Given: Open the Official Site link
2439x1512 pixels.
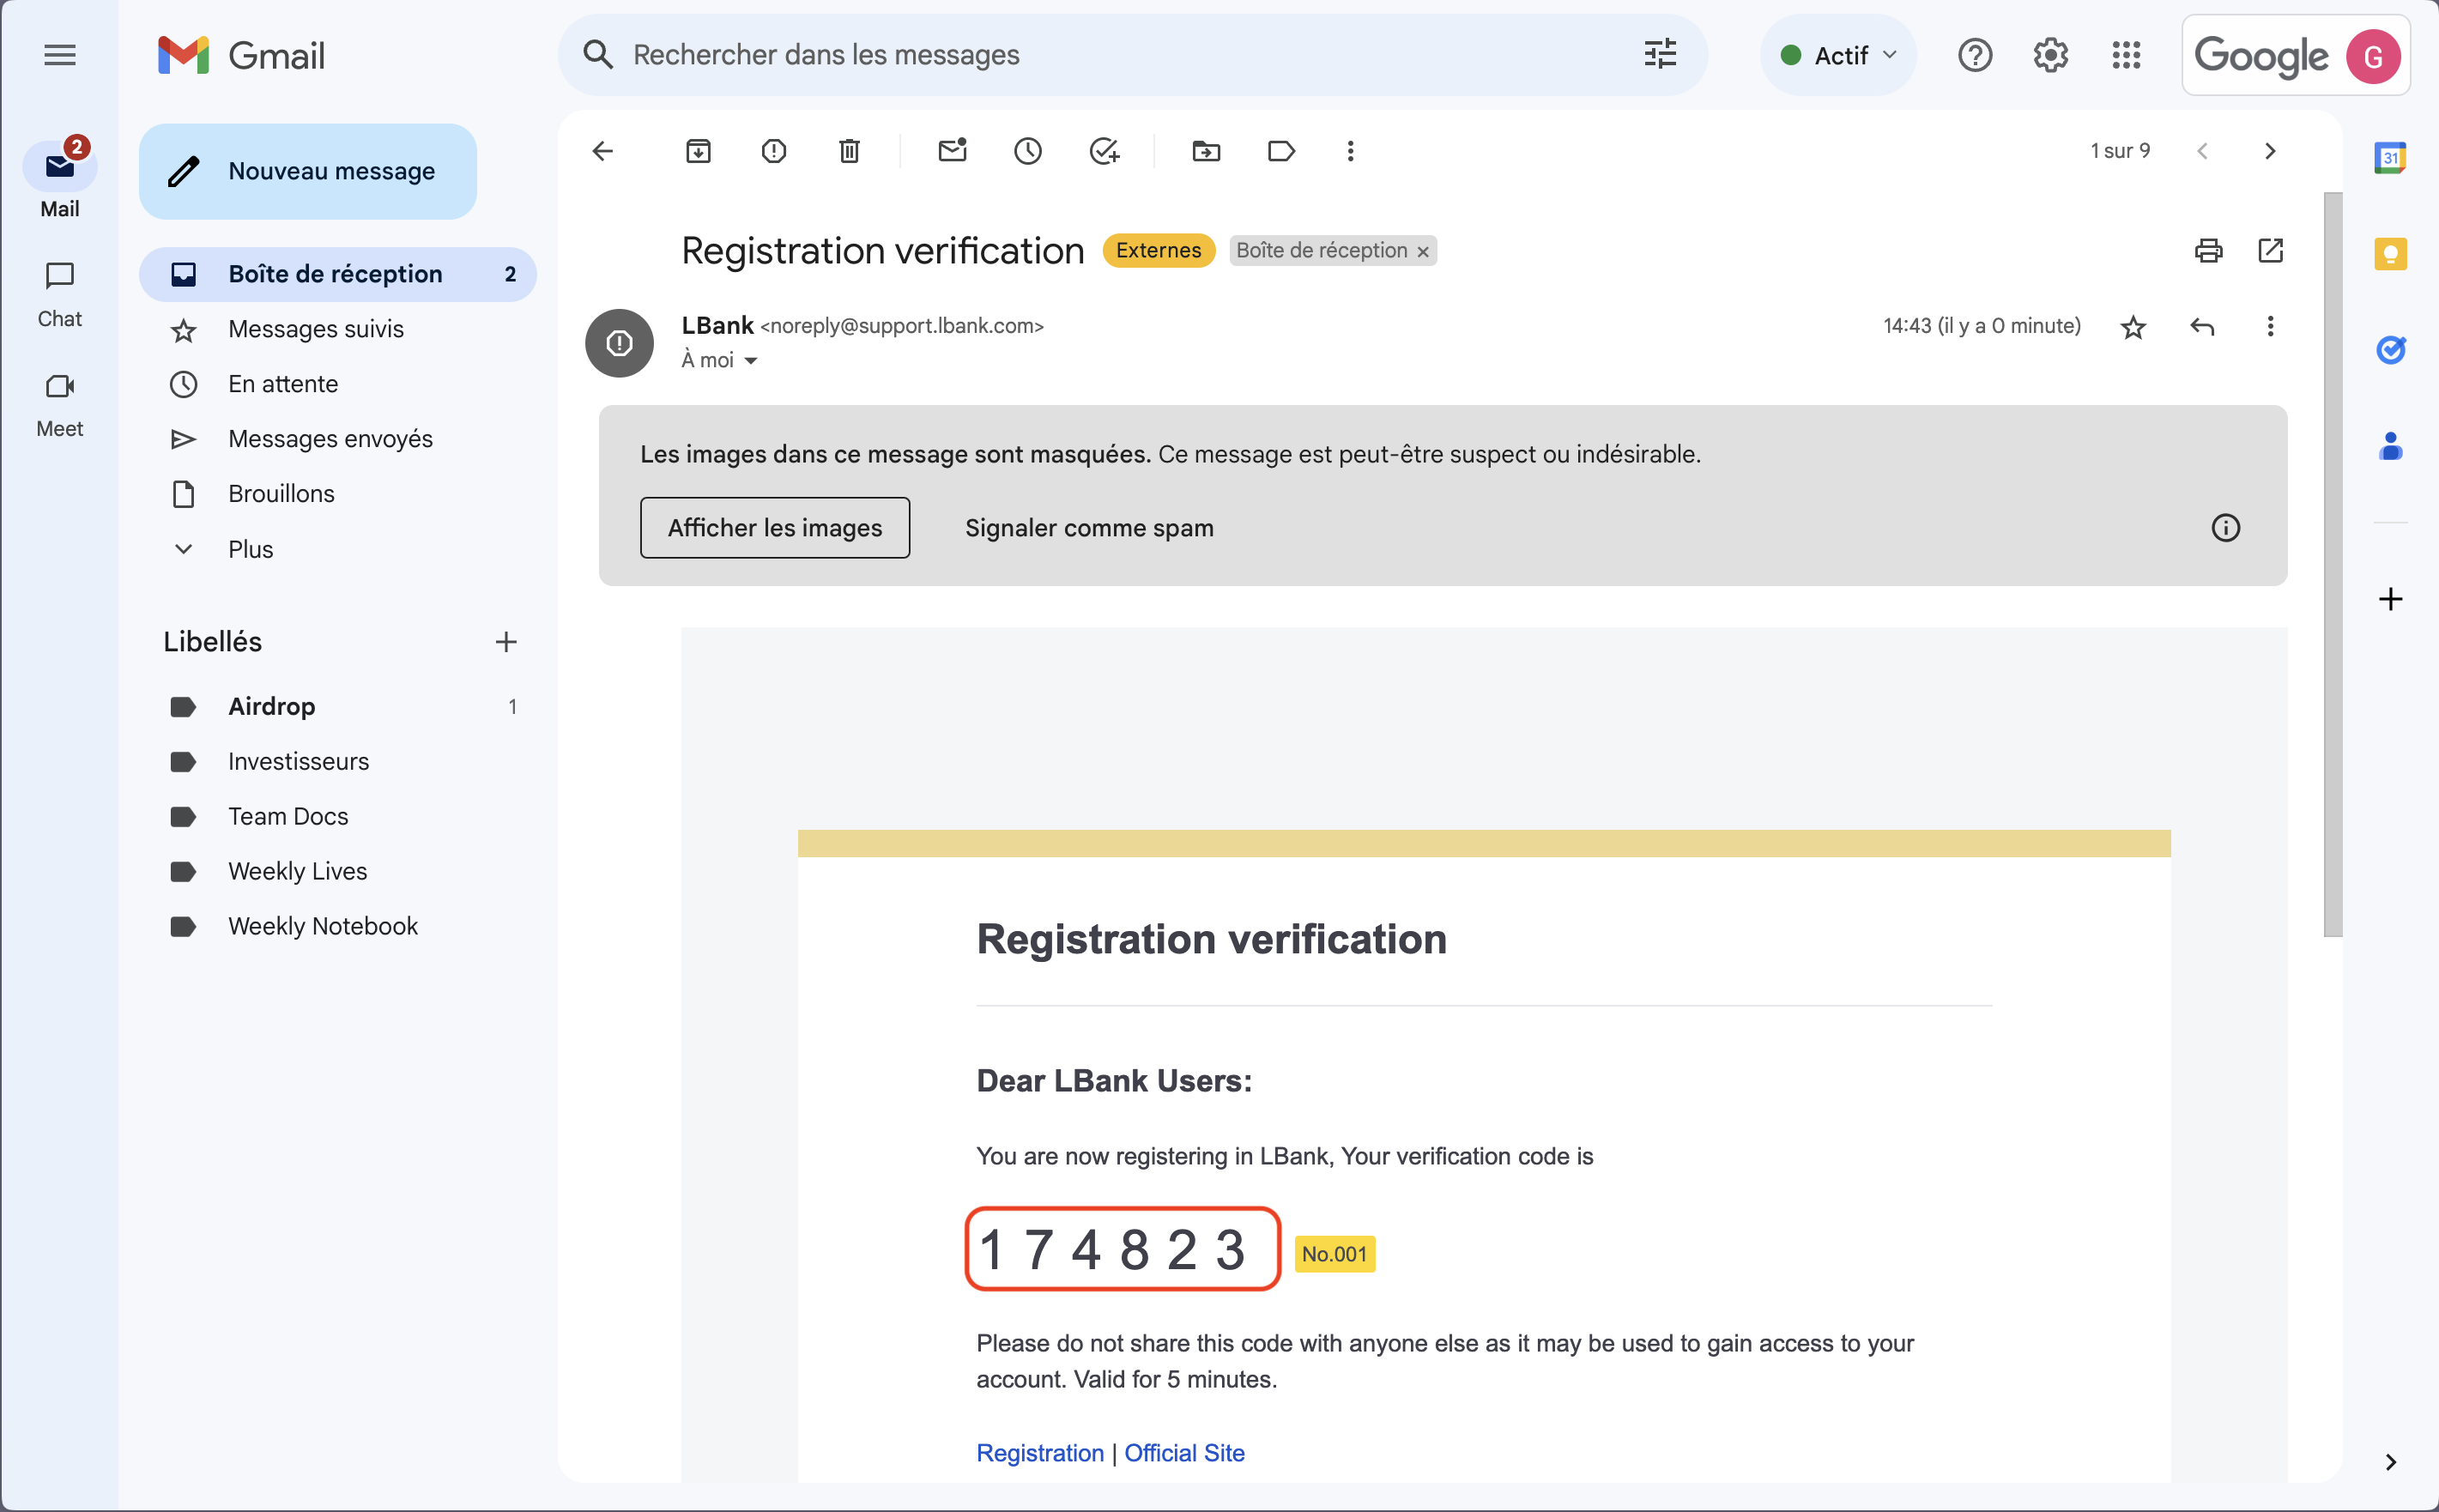Looking at the screenshot, I should 1184,1453.
